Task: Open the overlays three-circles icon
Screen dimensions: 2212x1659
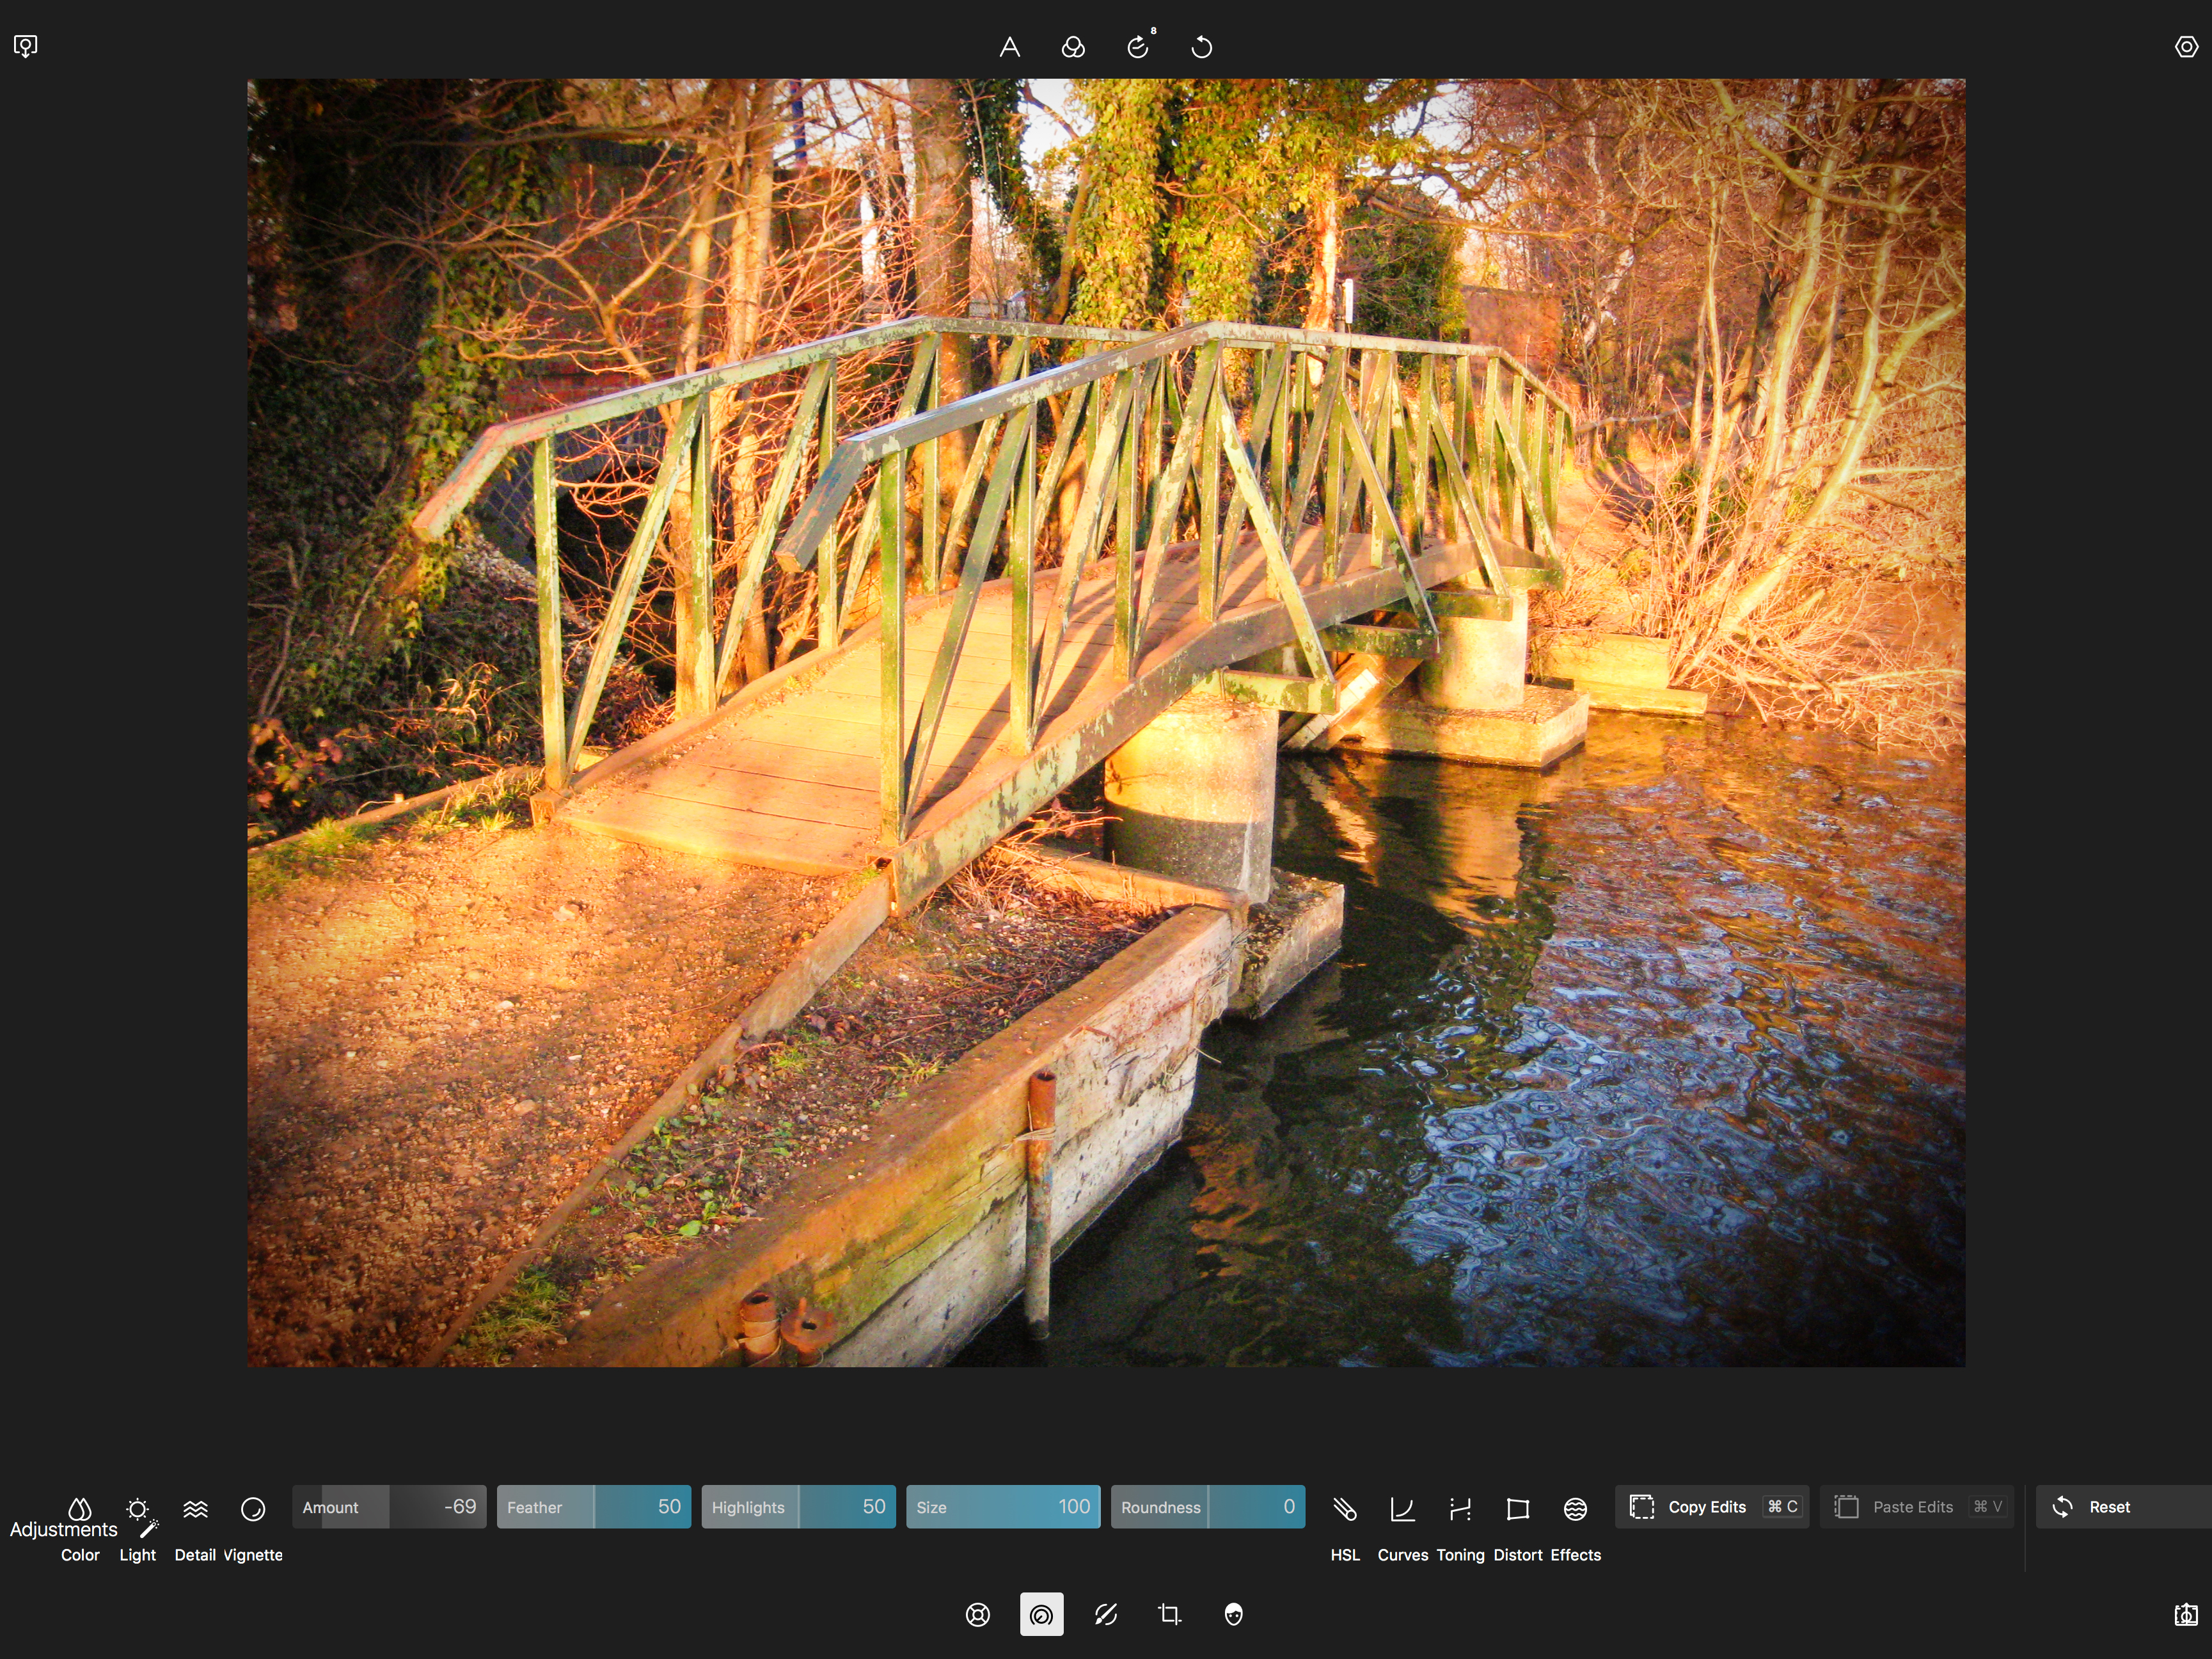Action: tap(1073, 47)
